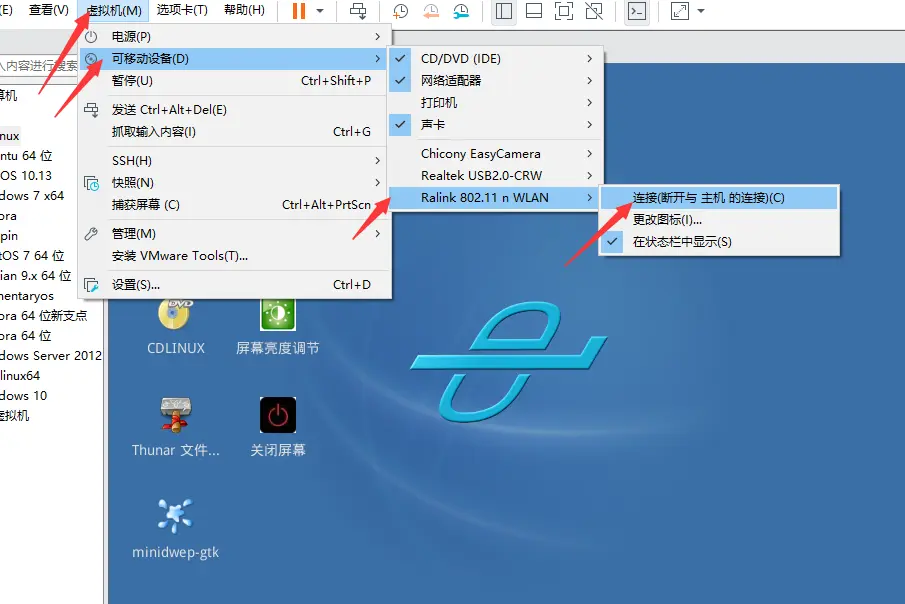
Task: Select Windows 10 in the VM library list
Action: (x=30, y=395)
